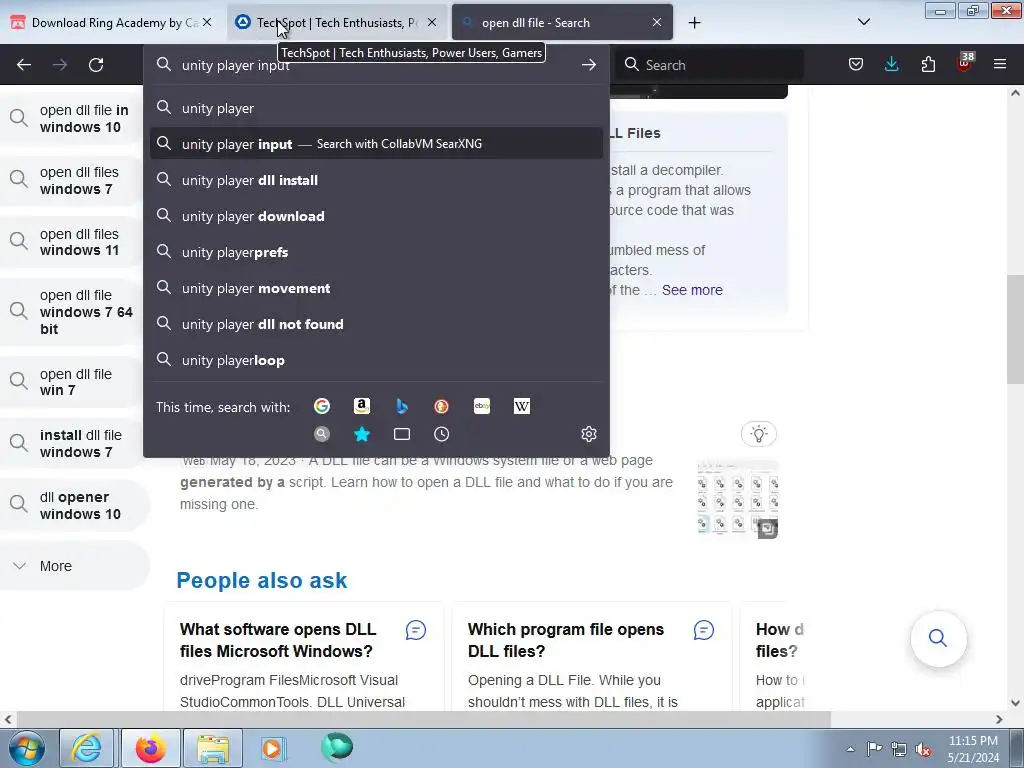Show hidden system tray icons

850,749
